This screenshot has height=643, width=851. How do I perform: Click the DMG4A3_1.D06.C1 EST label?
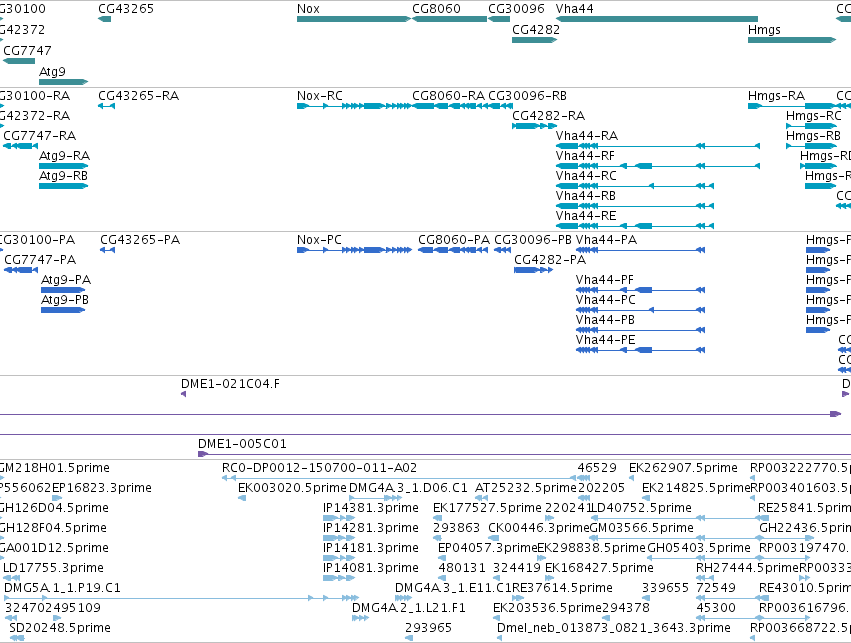point(408,488)
